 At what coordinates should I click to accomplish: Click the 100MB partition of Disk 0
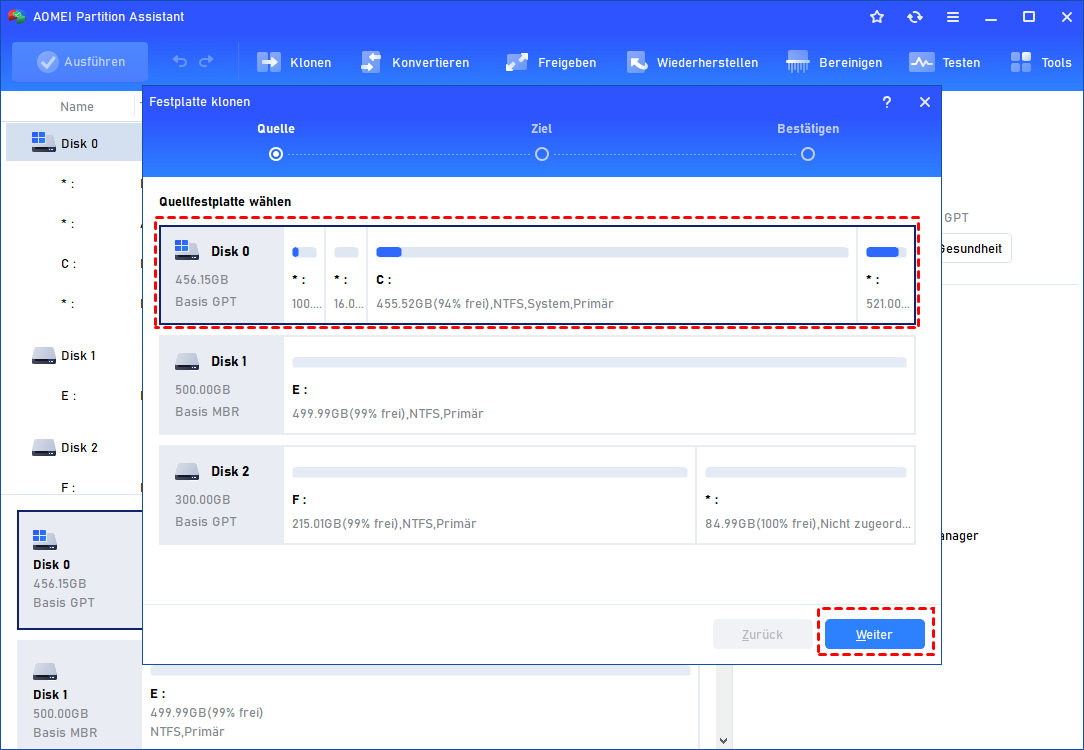coord(304,274)
